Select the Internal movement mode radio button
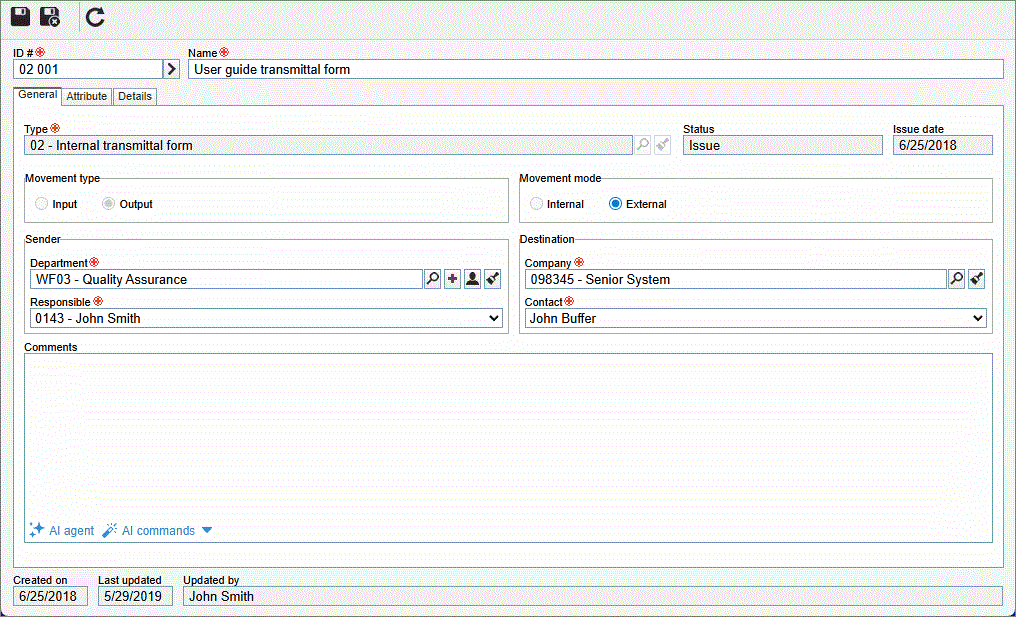This screenshot has width=1016, height=617. (x=537, y=204)
